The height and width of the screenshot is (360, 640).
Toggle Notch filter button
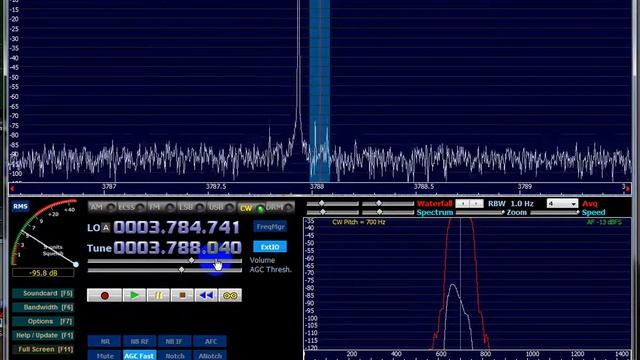coord(175,356)
